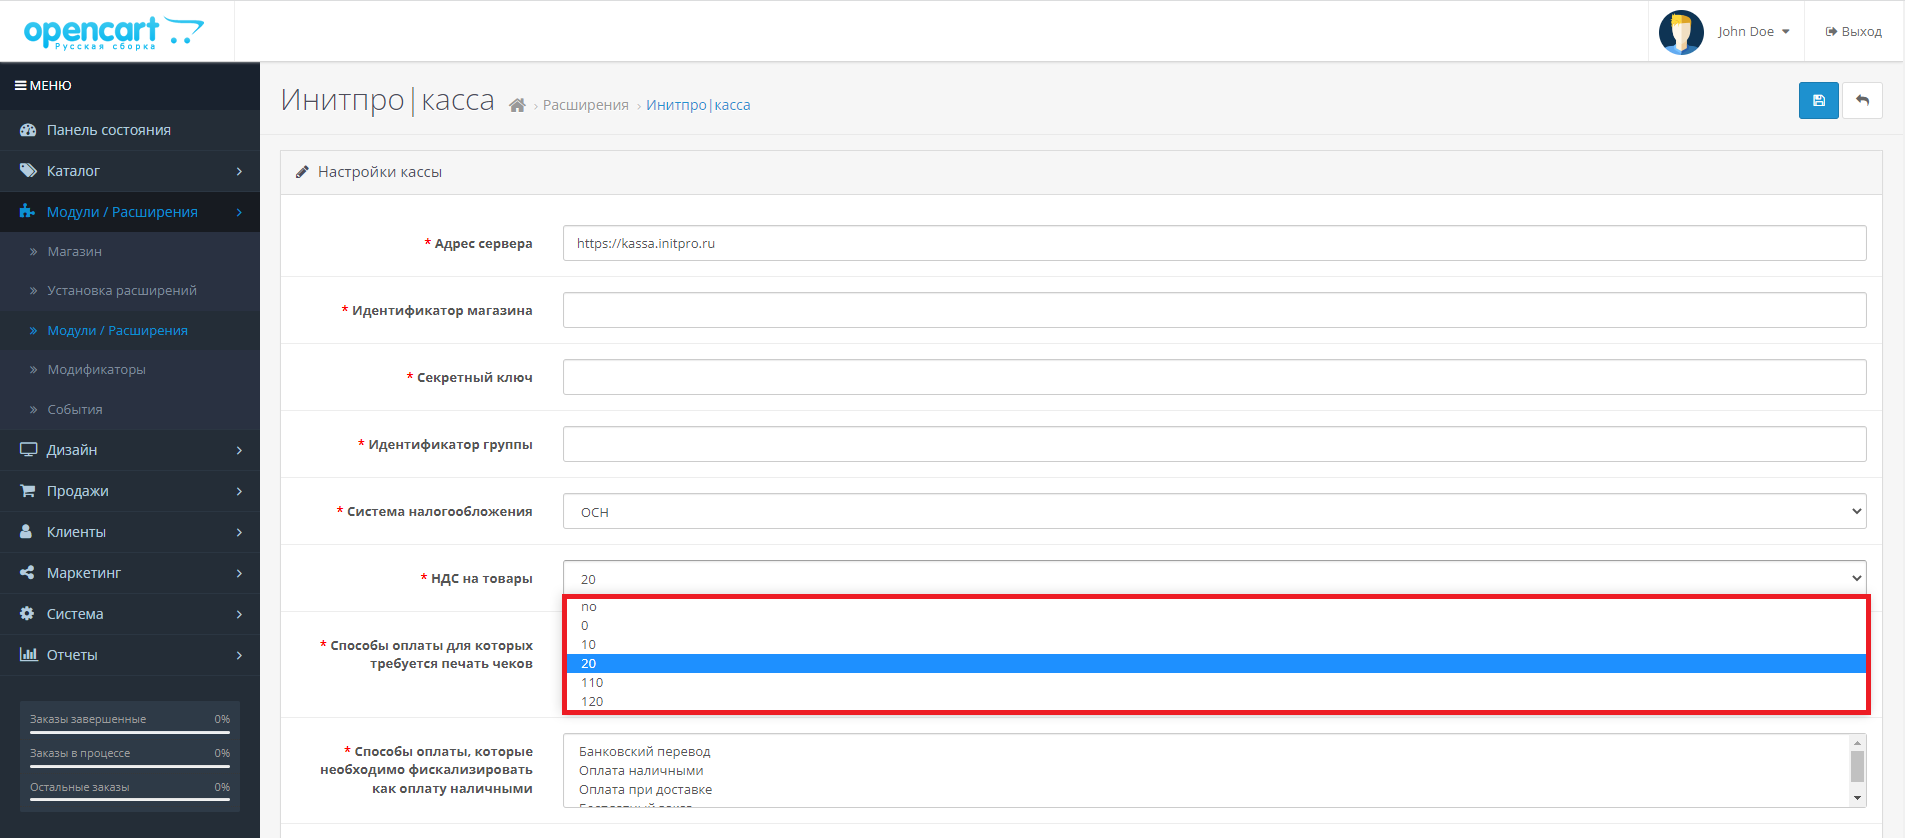Open Установка расширений submenu item

click(x=130, y=291)
